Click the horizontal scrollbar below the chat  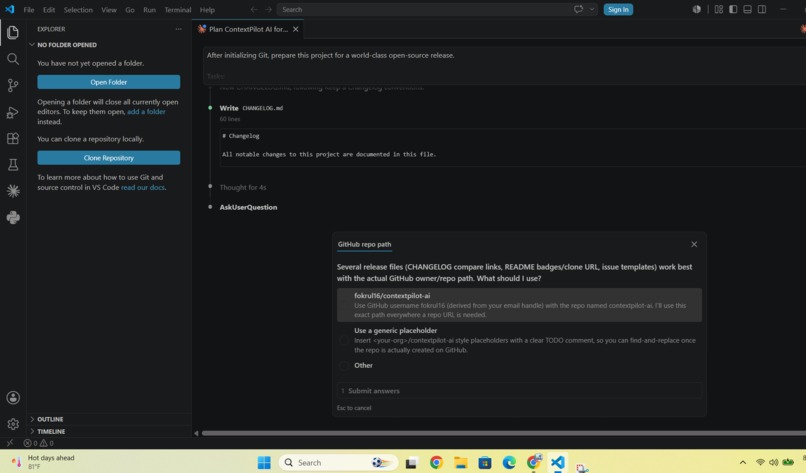(x=504, y=433)
